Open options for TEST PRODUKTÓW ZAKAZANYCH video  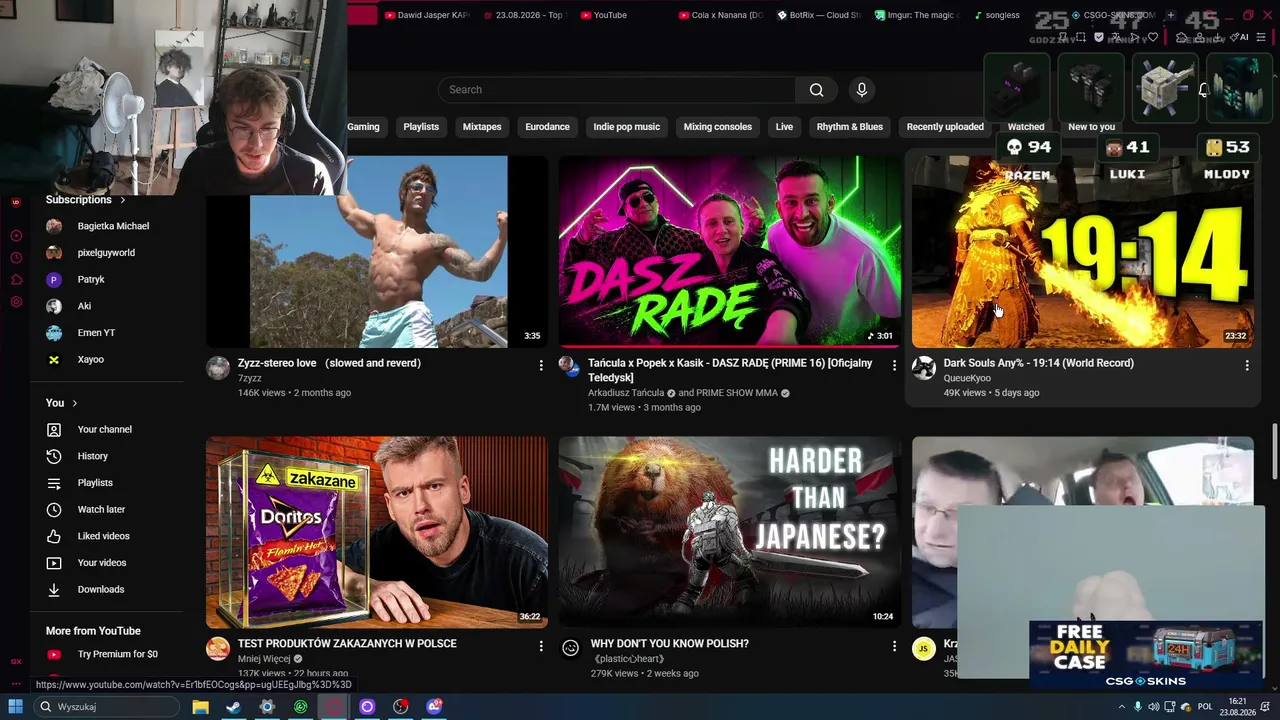[x=541, y=647]
